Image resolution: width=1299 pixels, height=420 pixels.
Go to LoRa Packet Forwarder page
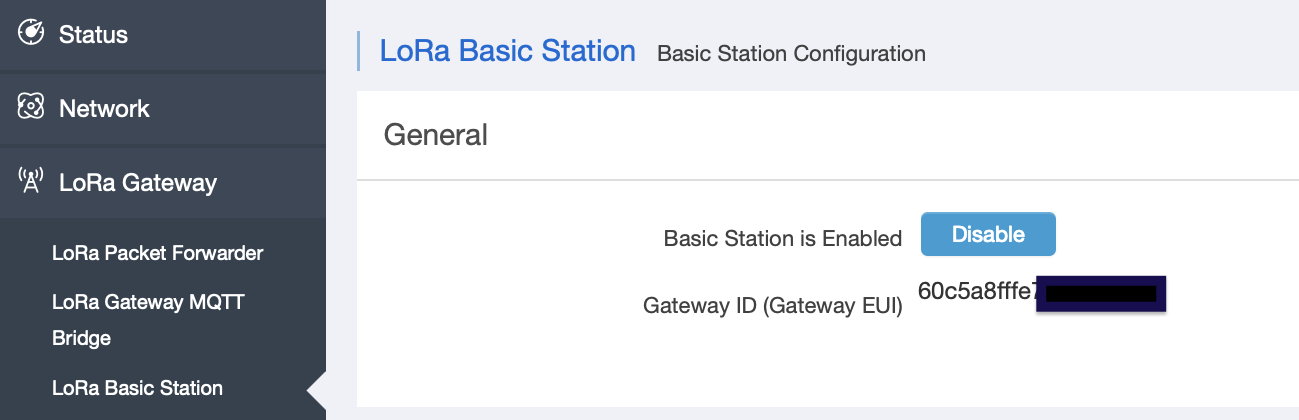(157, 253)
